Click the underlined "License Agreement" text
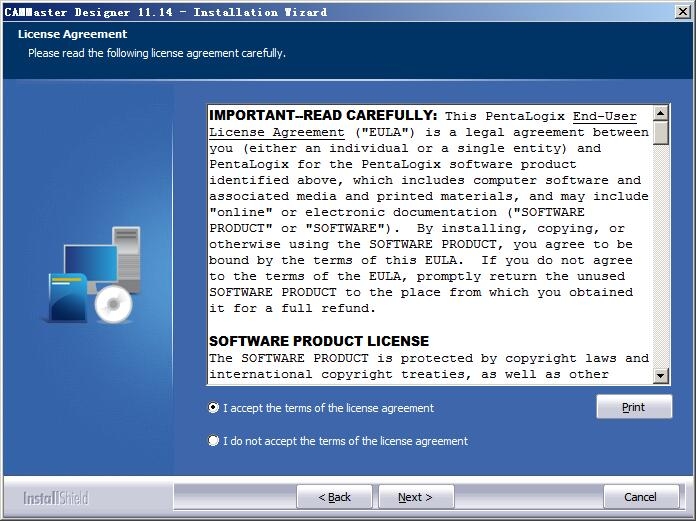Viewport: 696px width, 521px height. (277, 132)
